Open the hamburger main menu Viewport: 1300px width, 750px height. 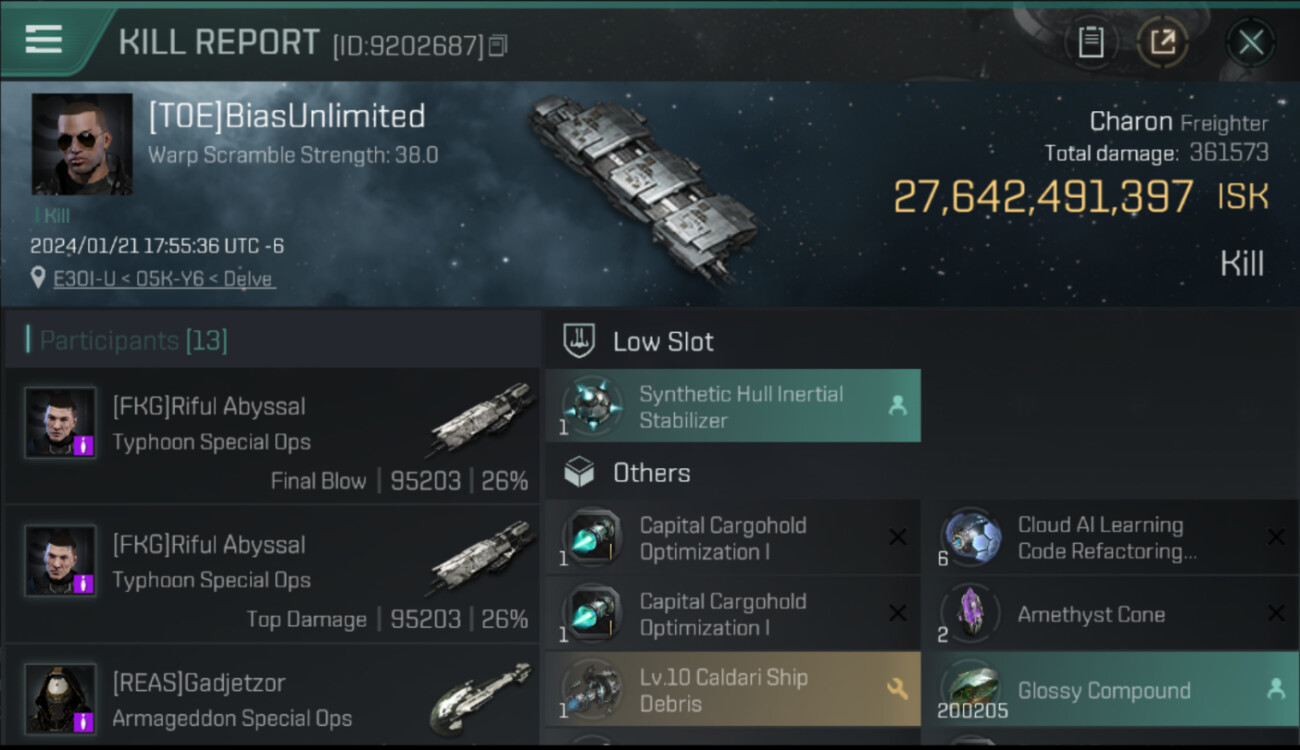pos(43,40)
